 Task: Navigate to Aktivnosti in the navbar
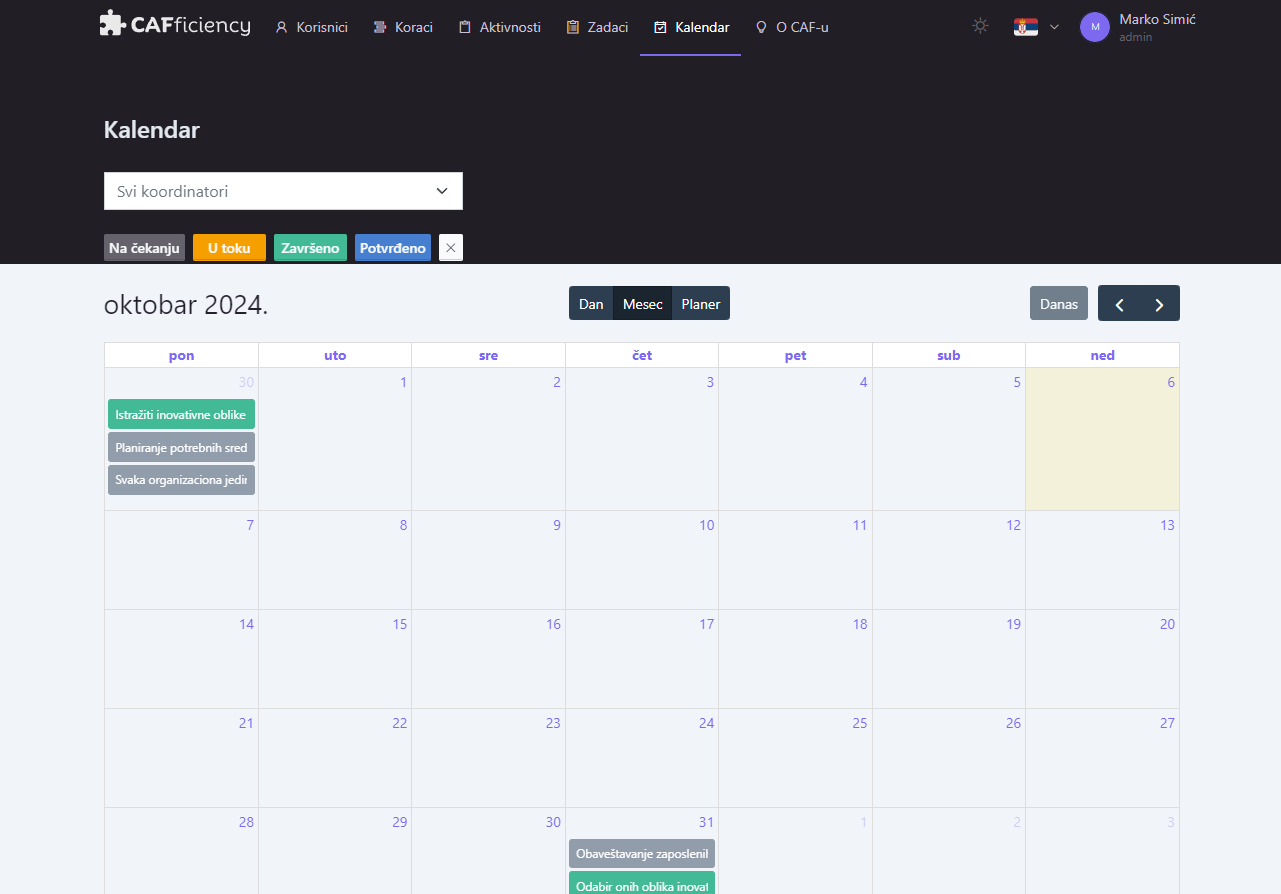coord(499,27)
